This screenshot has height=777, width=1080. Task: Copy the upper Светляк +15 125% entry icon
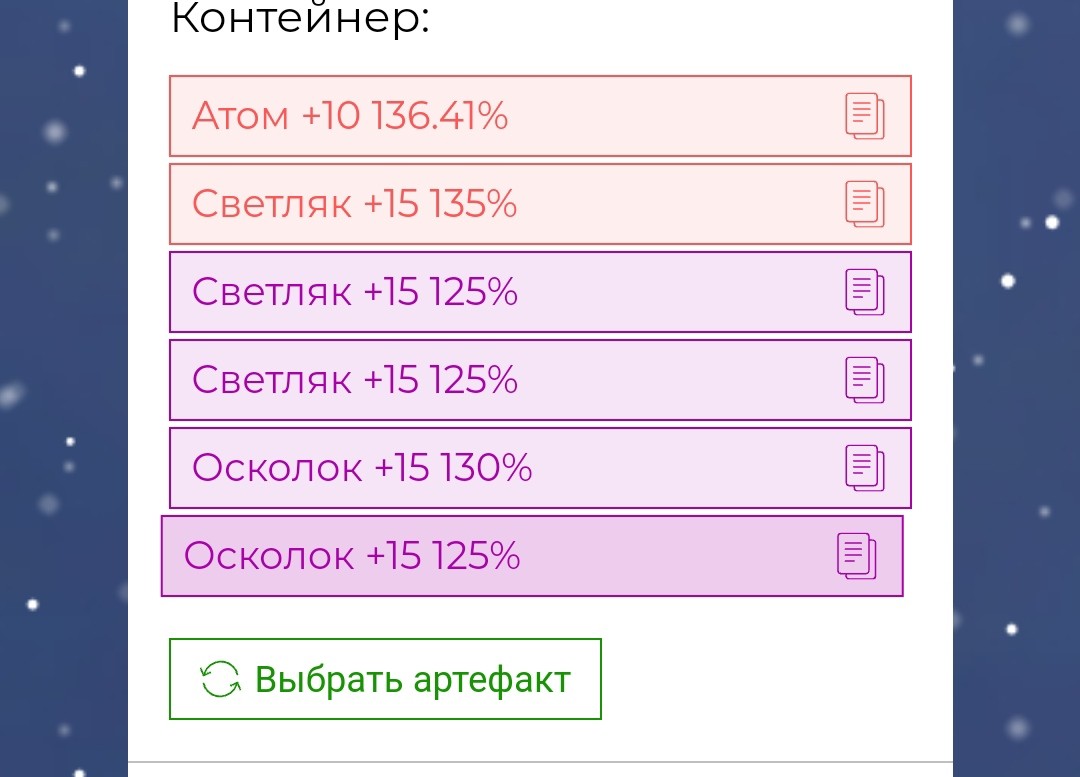click(x=865, y=292)
